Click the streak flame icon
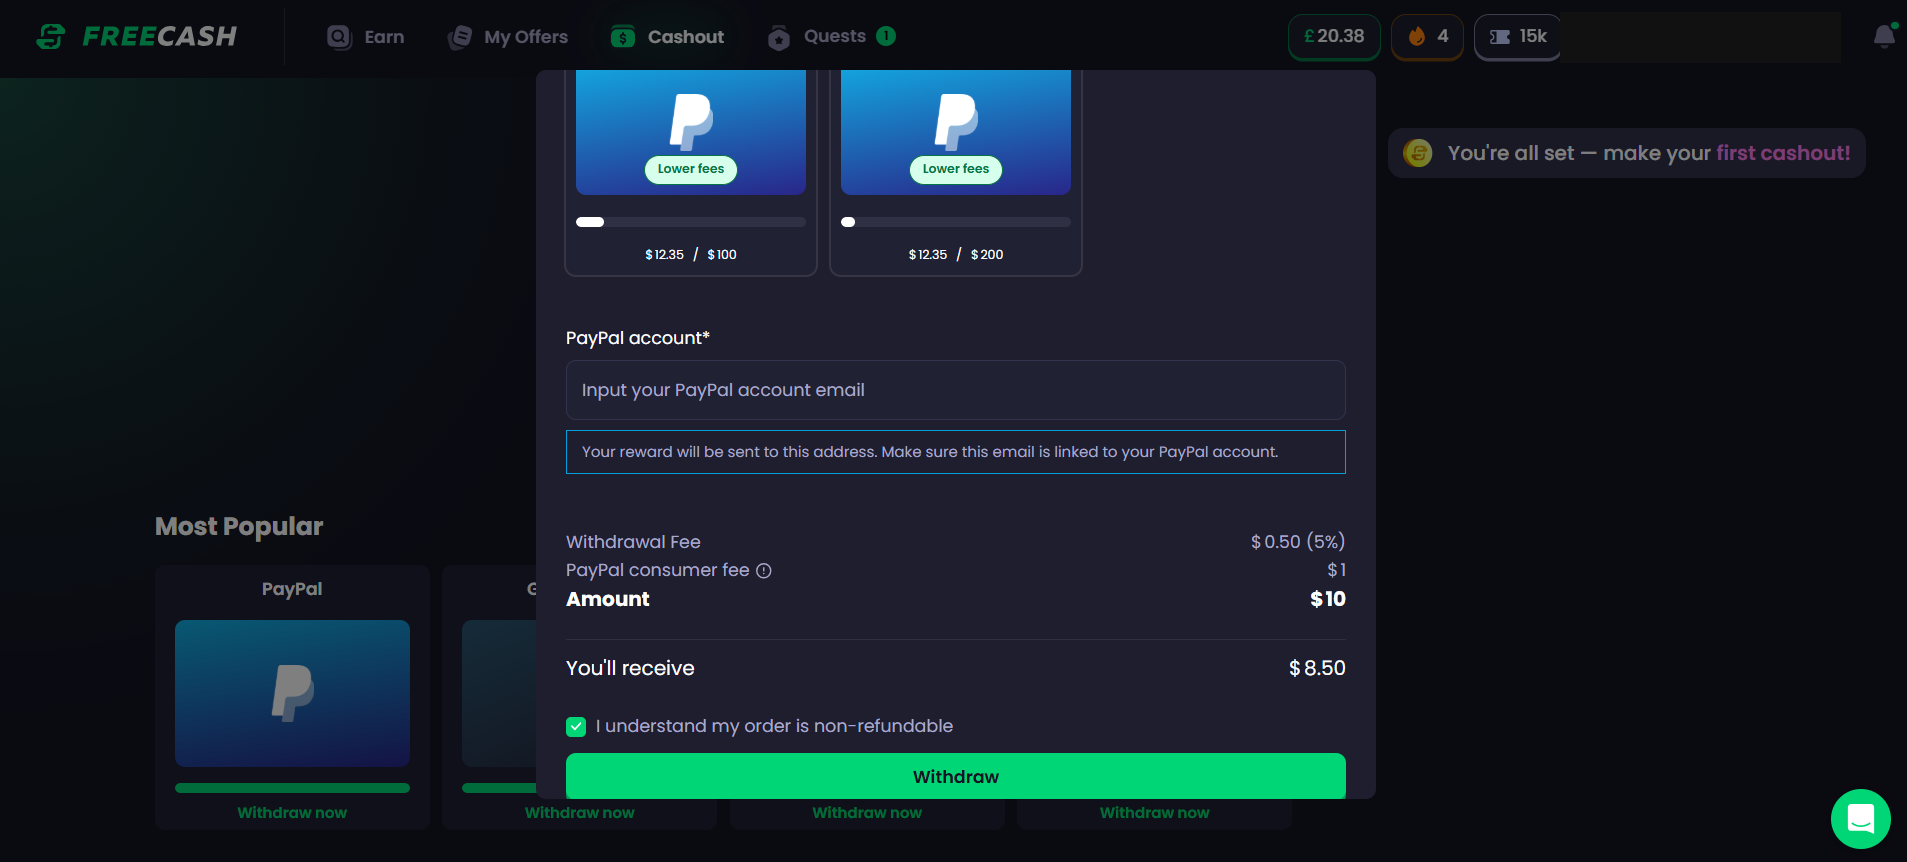The width and height of the screenshot is (1907, 862). pos(1416,37)
